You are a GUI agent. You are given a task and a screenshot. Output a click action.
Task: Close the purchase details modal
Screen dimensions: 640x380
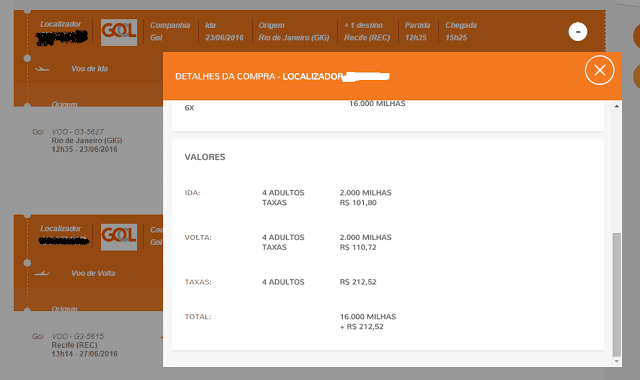tap(599, 70)
